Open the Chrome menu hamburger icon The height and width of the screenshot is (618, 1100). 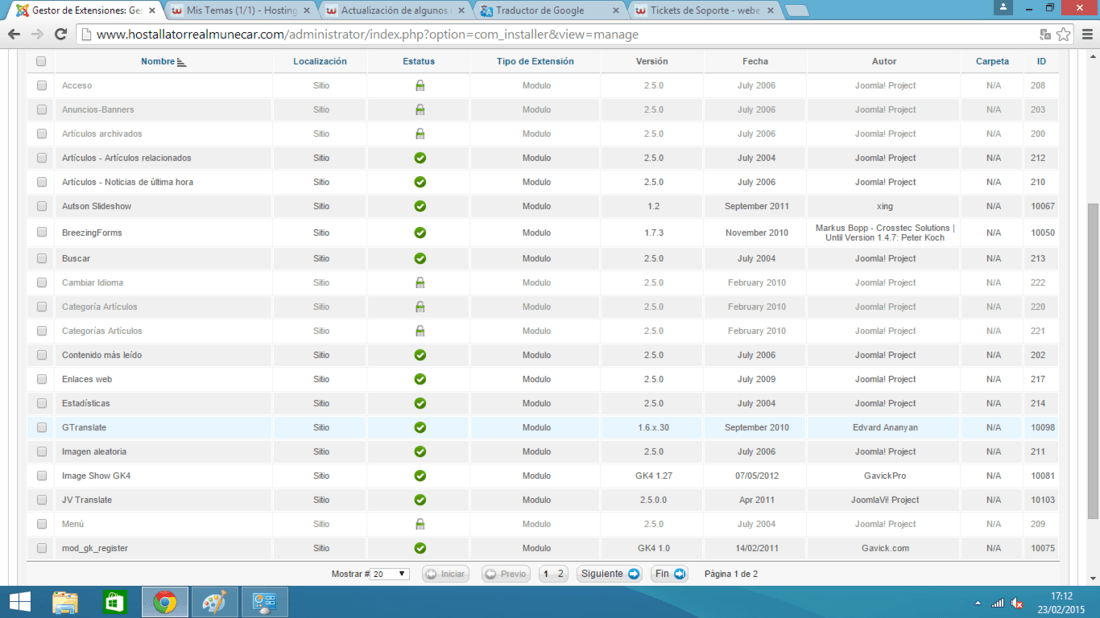1087,34
